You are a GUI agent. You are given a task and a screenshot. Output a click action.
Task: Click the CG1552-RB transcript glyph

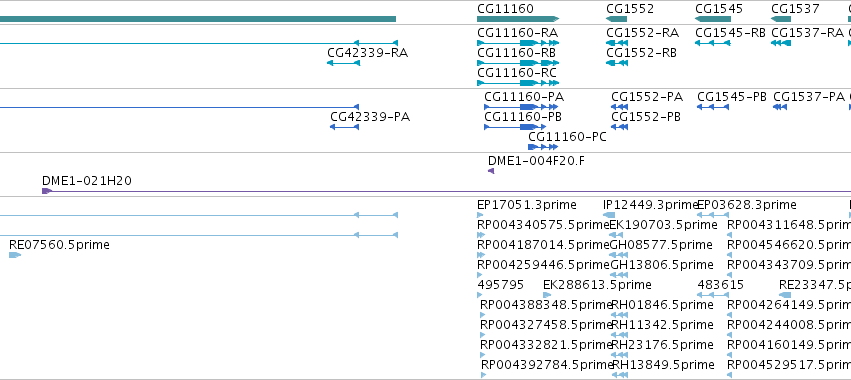617,63
